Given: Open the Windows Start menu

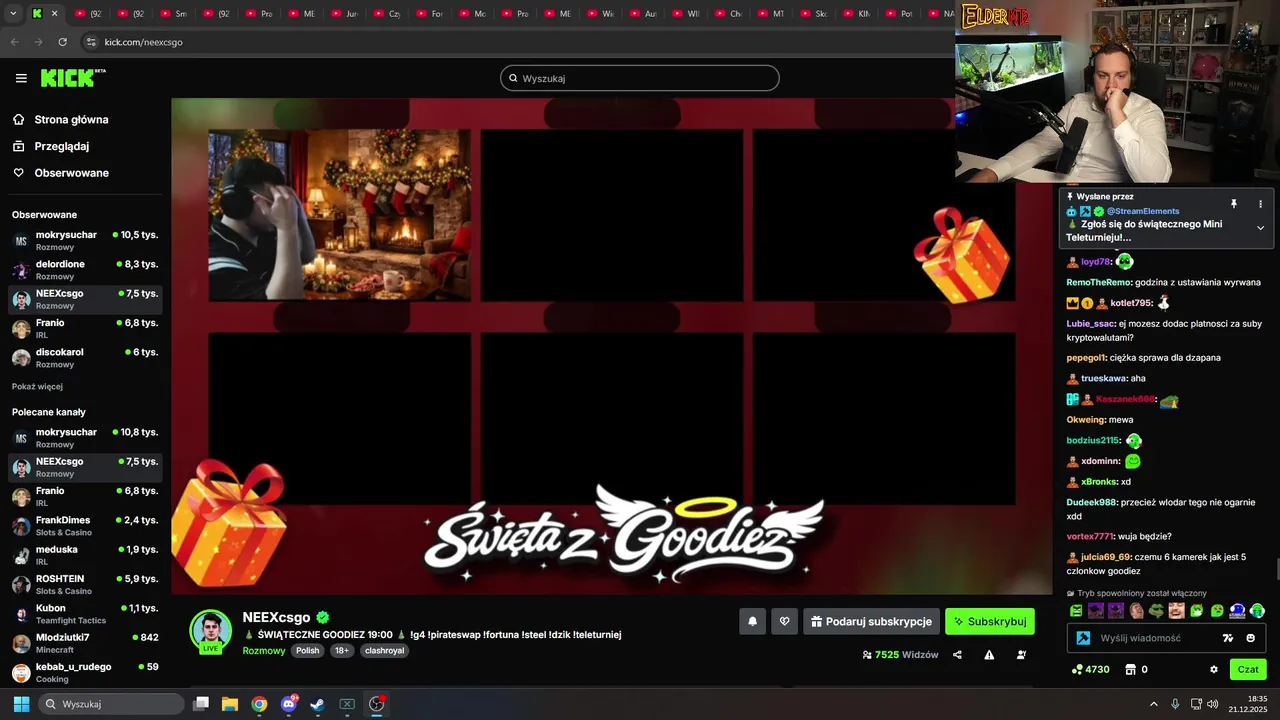Looking at the screenshot, I should point(21,704).
